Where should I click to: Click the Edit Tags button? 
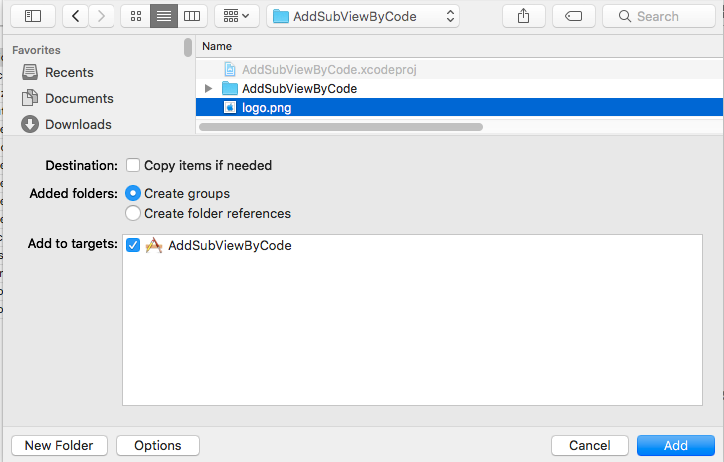coord(573,17)
